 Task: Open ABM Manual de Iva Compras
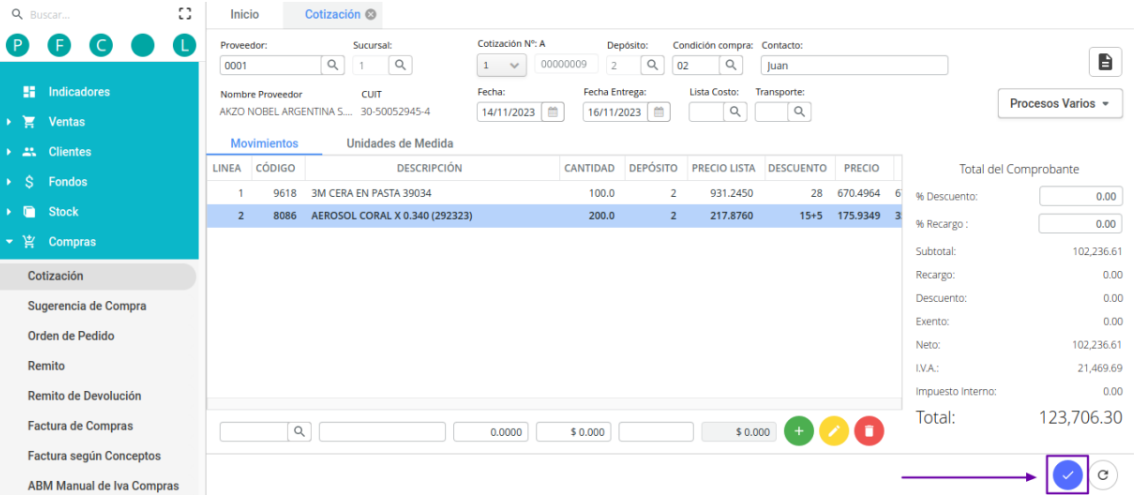coord(103,486)
